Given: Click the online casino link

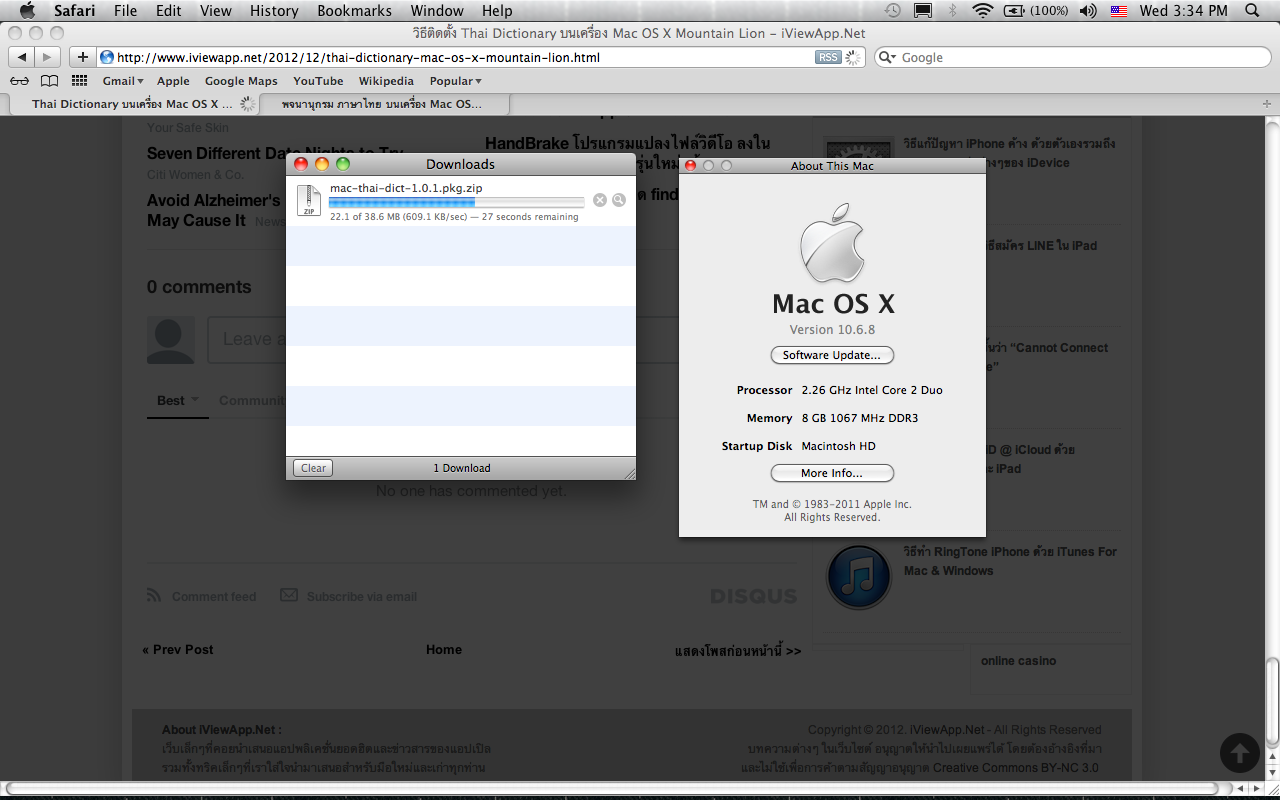Looking at the screenshot, I should tap(1018, 661).
